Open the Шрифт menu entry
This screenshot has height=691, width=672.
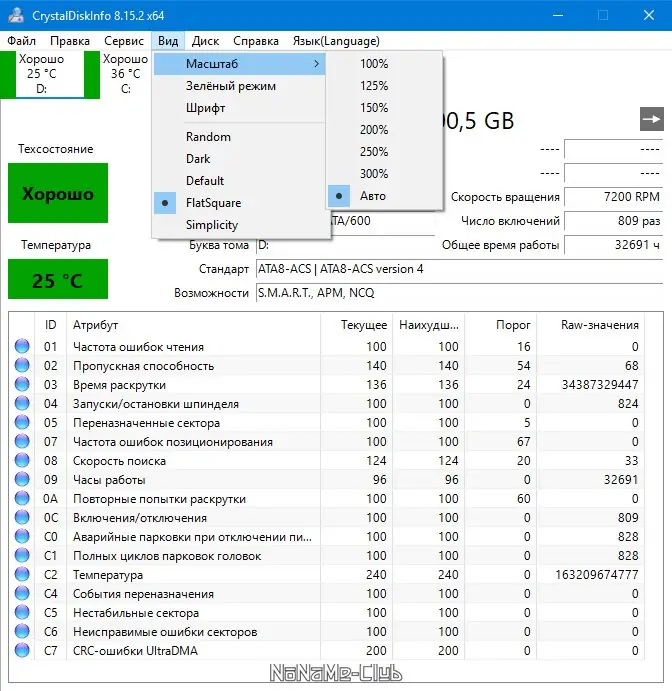(241, 108)
